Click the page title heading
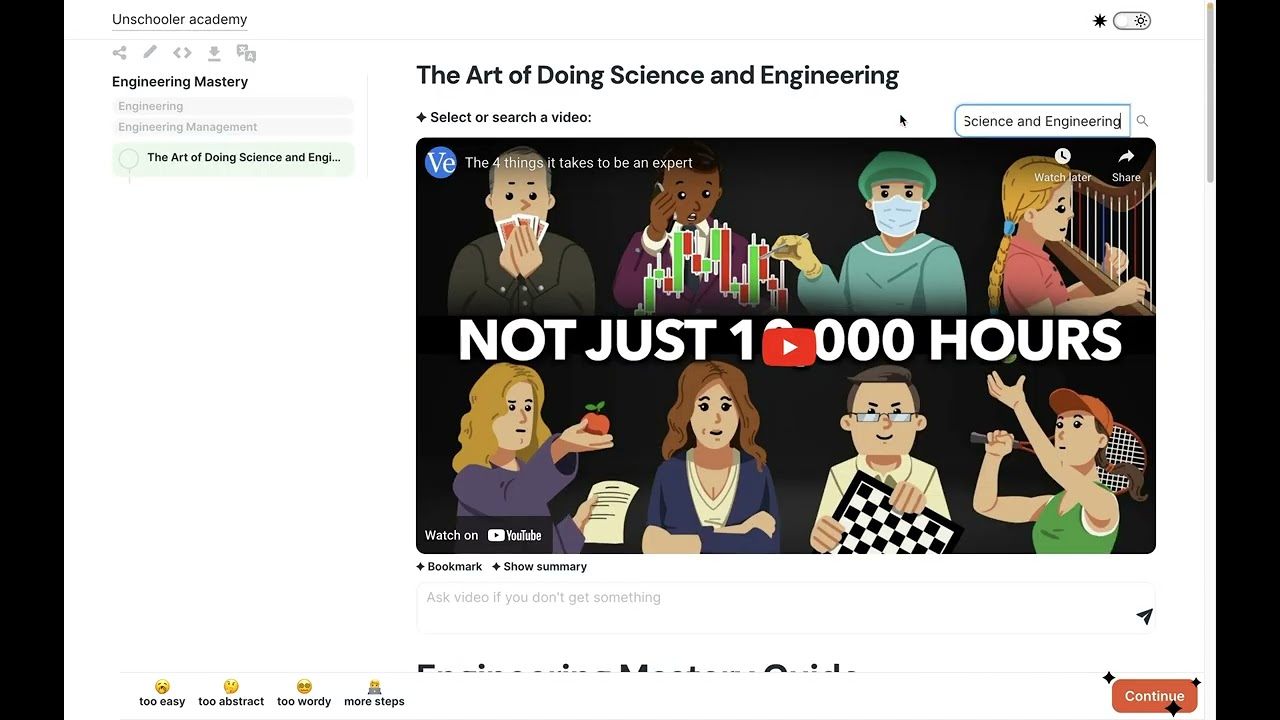Screen dimensions: 1280x720 (657, 75)
